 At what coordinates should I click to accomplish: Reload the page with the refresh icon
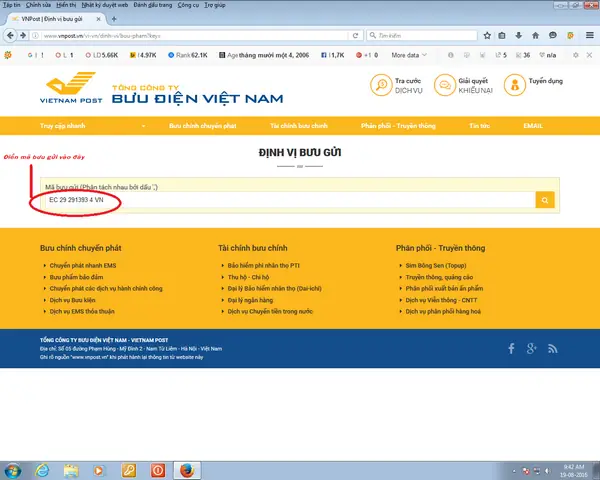pyautogui.click(x=355, y=36)
